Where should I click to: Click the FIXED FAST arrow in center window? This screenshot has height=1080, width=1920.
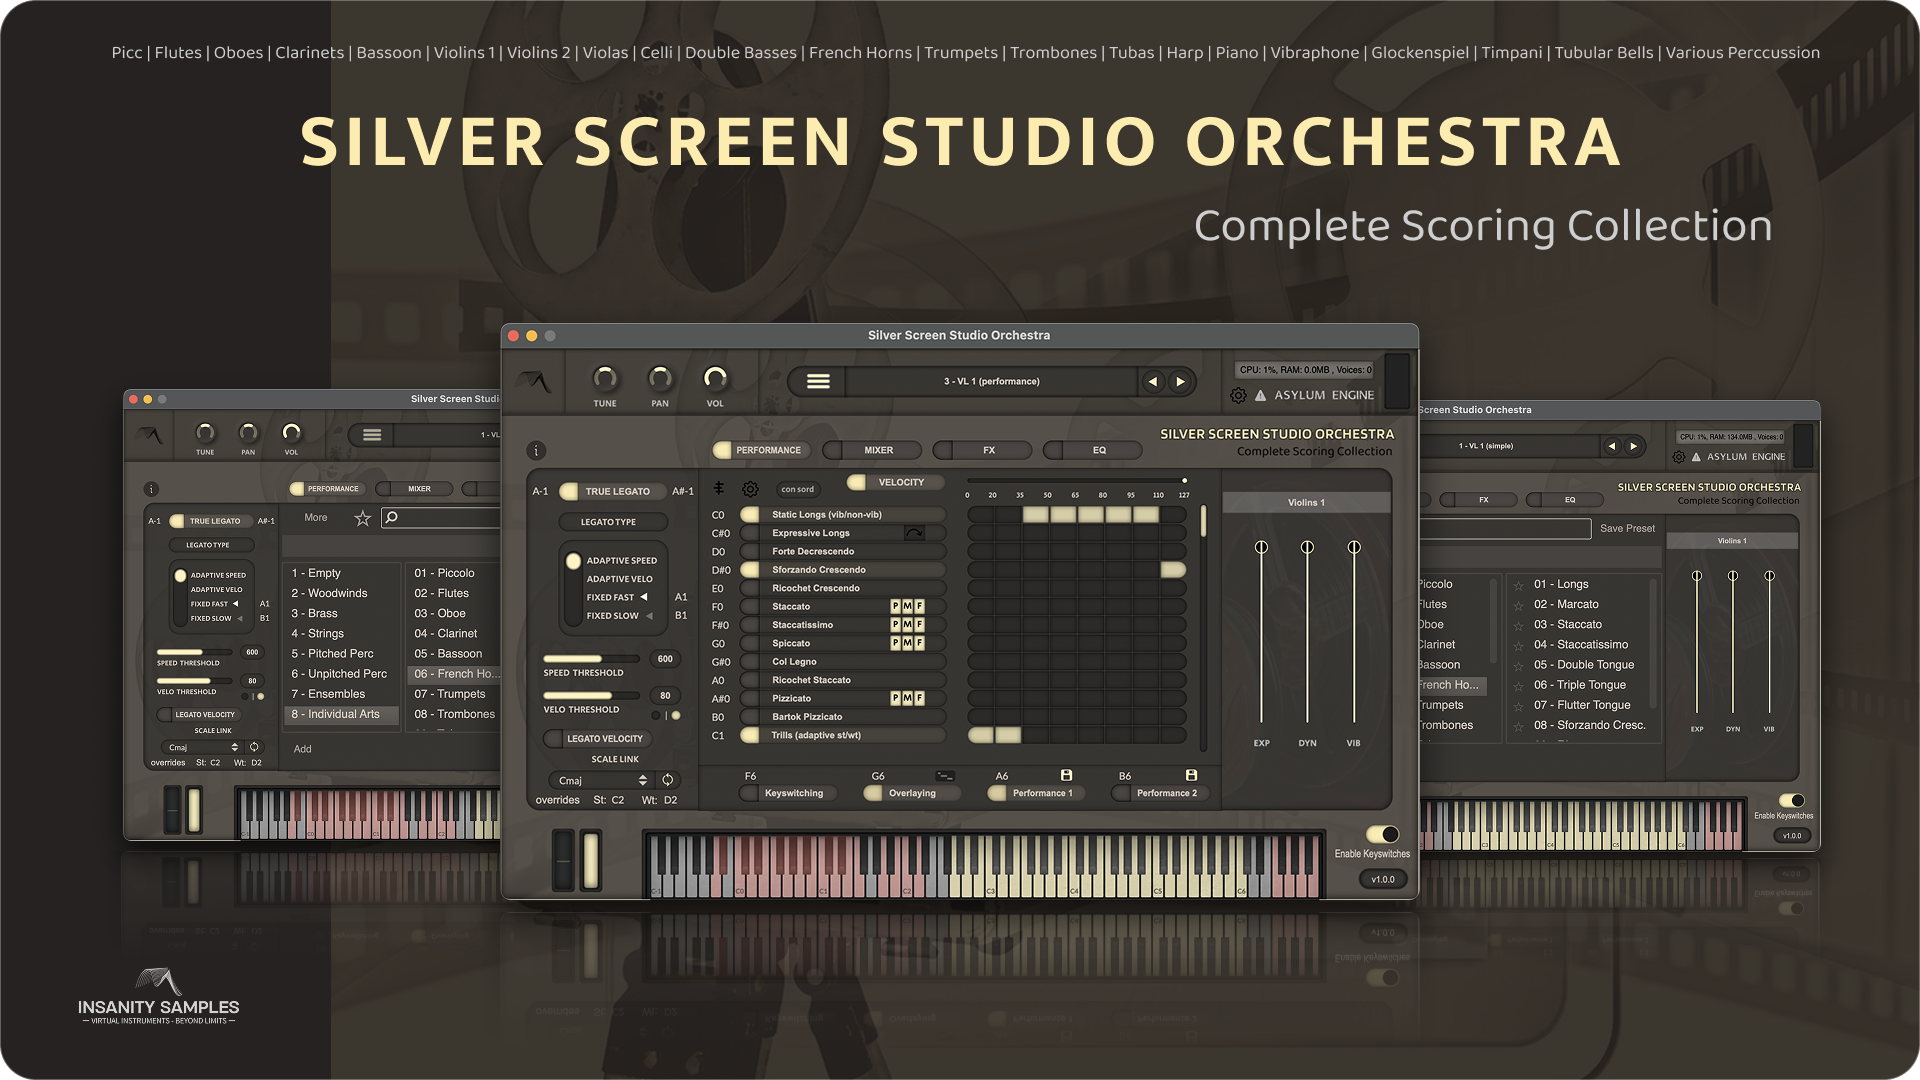(x=644, y=597)
